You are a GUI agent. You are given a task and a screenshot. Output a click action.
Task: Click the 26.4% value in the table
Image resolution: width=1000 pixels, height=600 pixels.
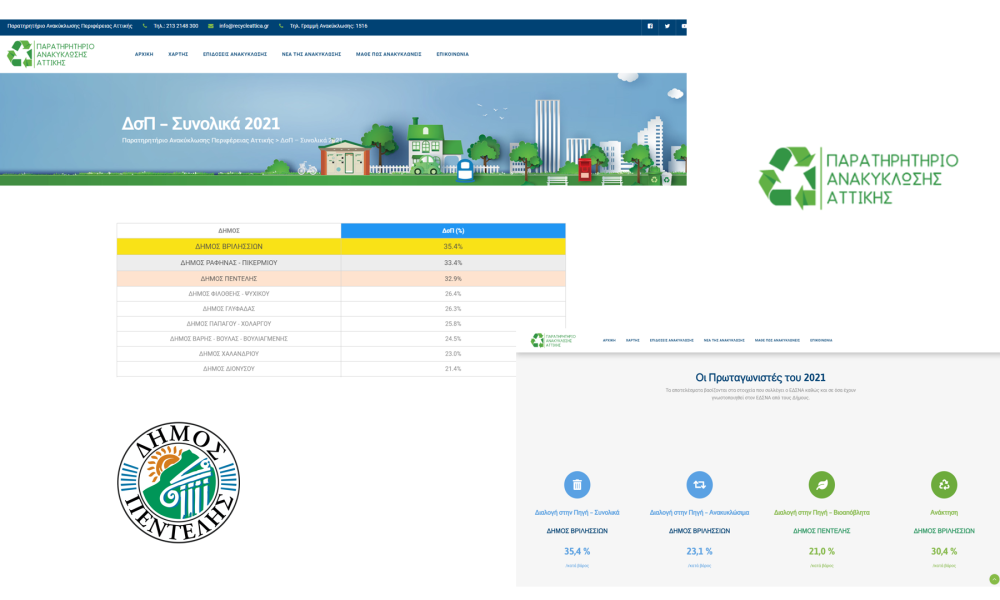tap(453, 294)
